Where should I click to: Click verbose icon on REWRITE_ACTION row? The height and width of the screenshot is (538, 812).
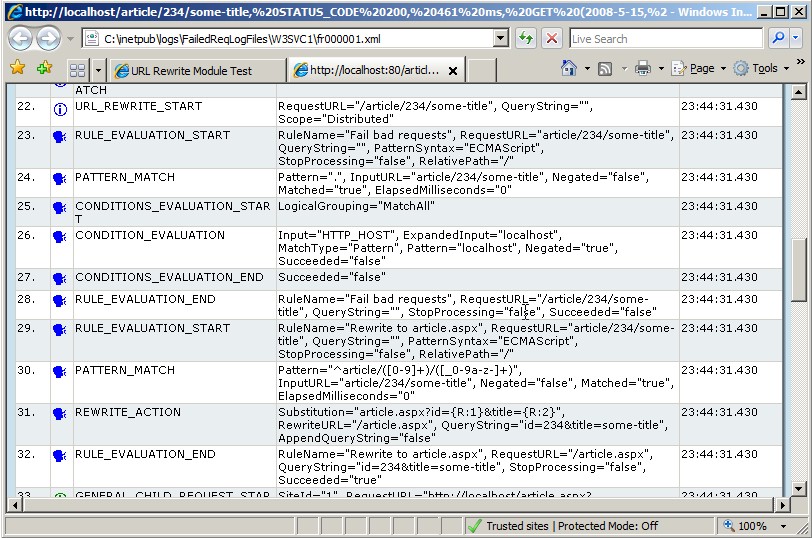[60, 413]
